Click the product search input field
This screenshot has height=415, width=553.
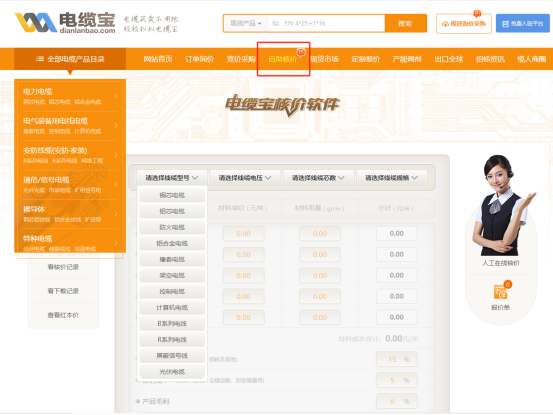click(x=326, y=23)
